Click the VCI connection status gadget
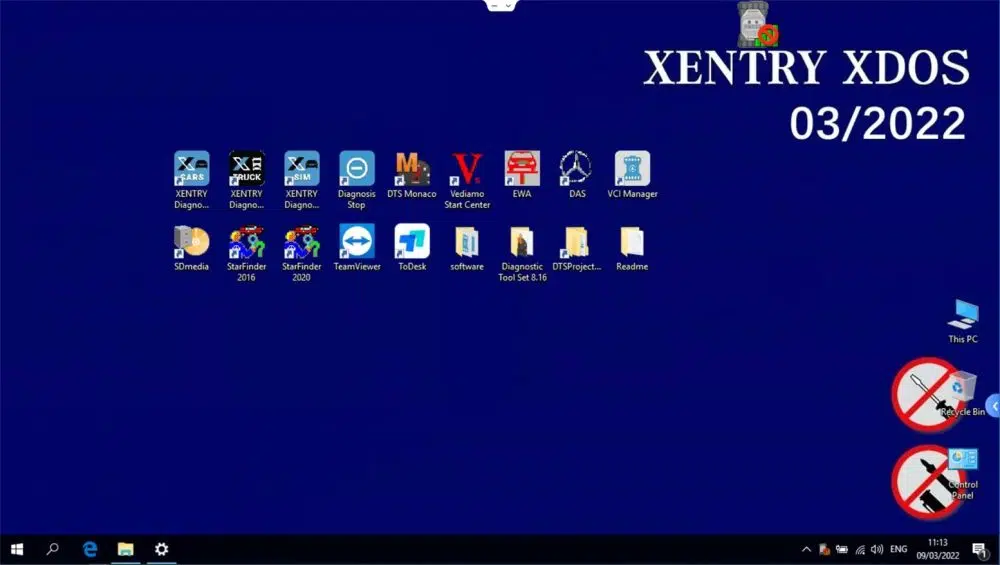This screenshot has height=565, width=1000. pos(757,24)
